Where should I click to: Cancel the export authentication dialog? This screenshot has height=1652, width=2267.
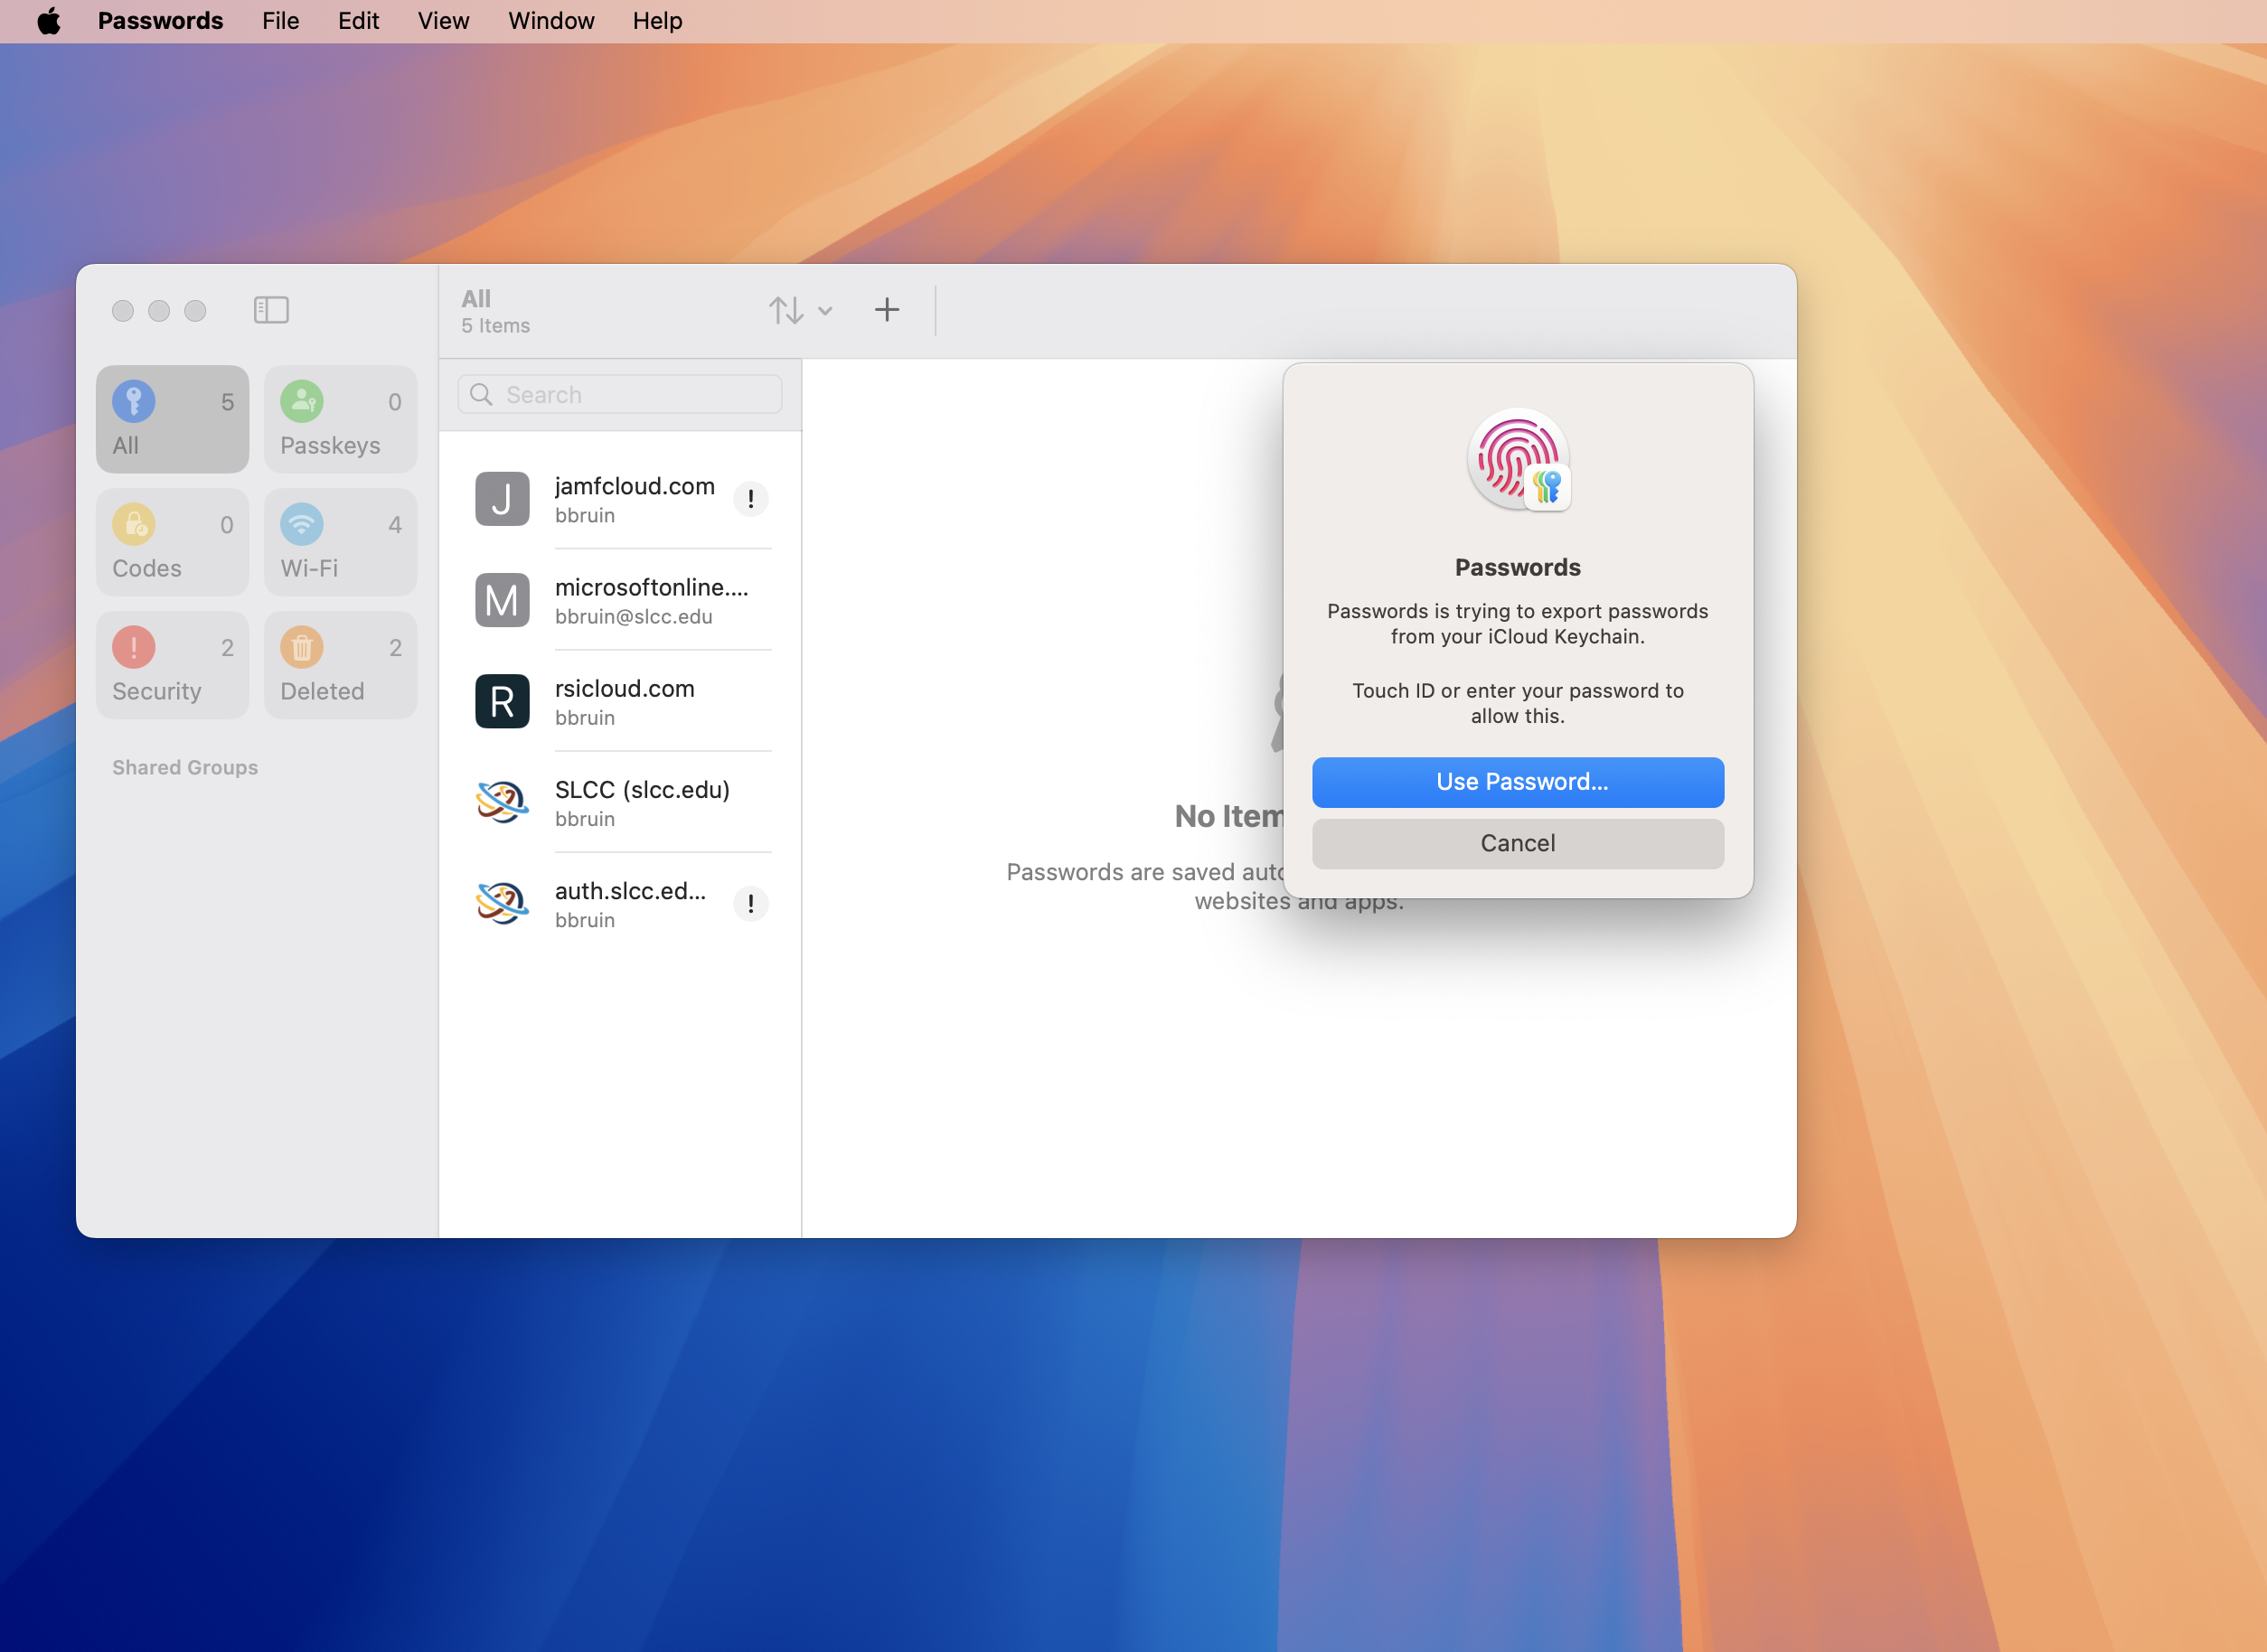pos(1517,844)
